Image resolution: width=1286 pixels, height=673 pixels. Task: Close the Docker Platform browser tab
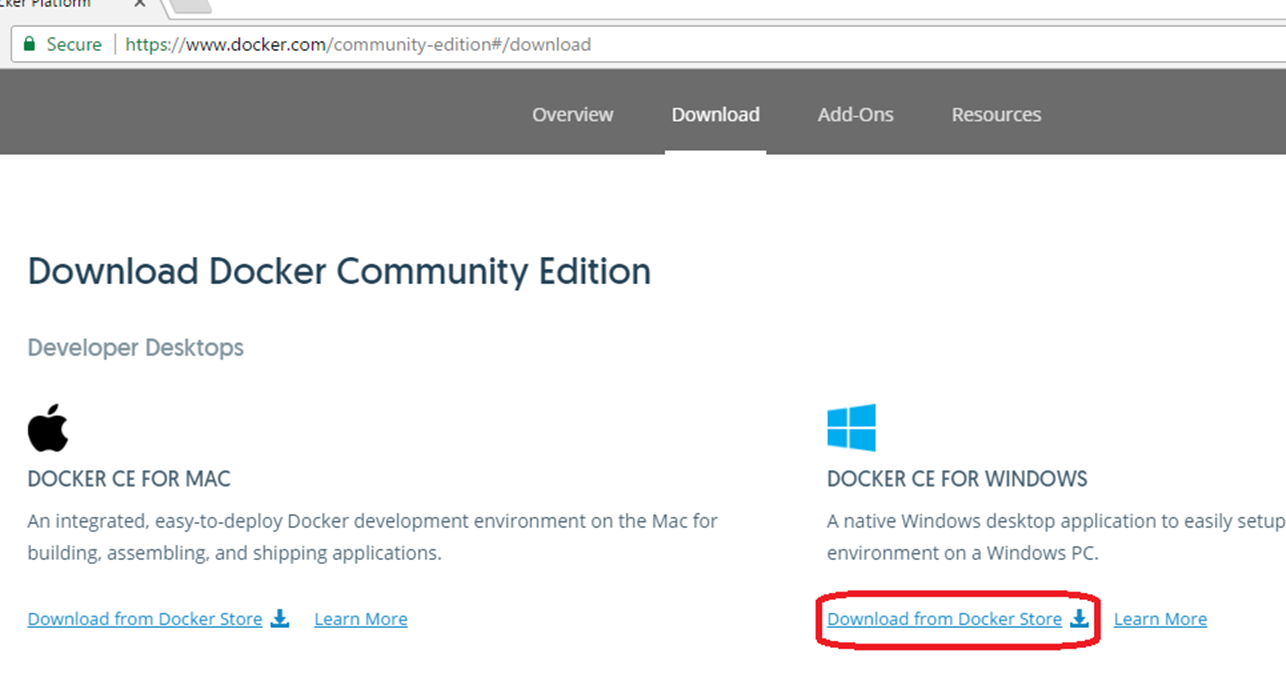(x=139, y=4)
